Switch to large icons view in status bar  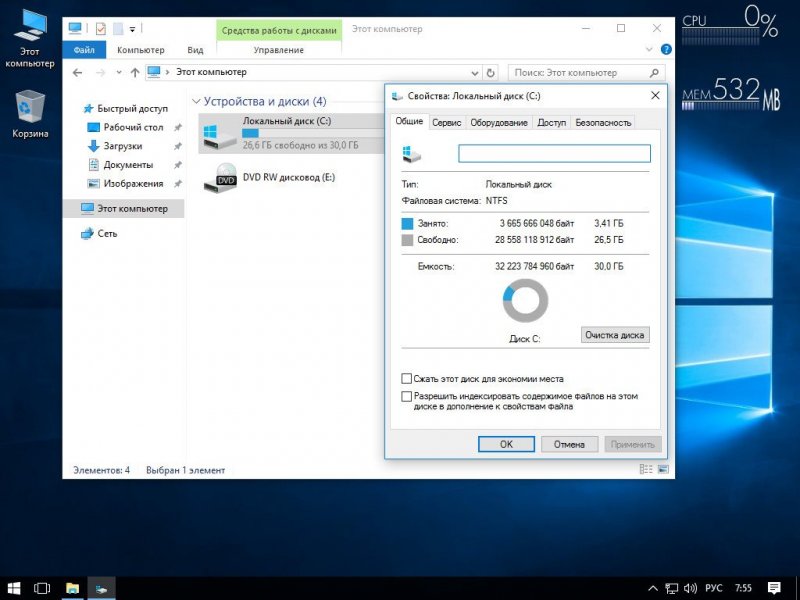[663, 469]
